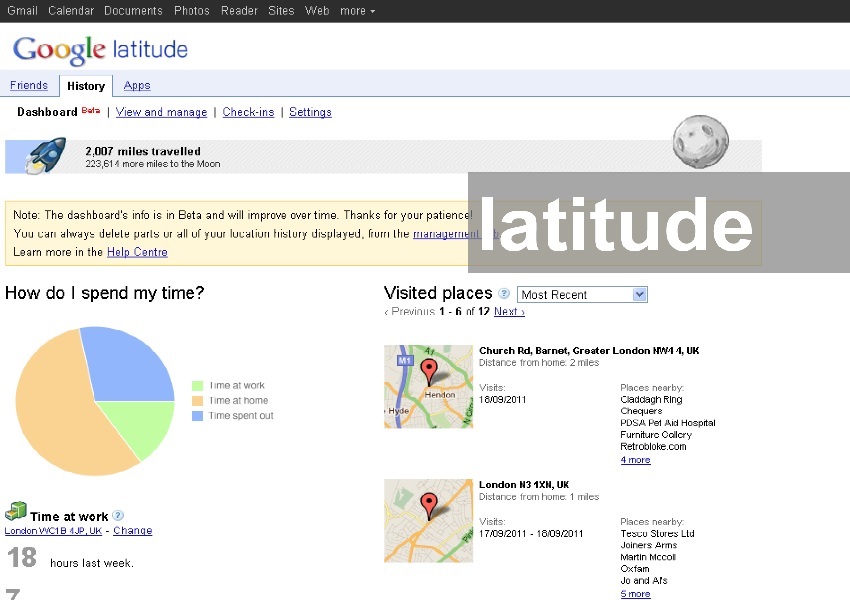This screenshot has height=600, width=850.
Task: Click 'Joiners Arms' nearby place
Action: (x=648, y=545)
